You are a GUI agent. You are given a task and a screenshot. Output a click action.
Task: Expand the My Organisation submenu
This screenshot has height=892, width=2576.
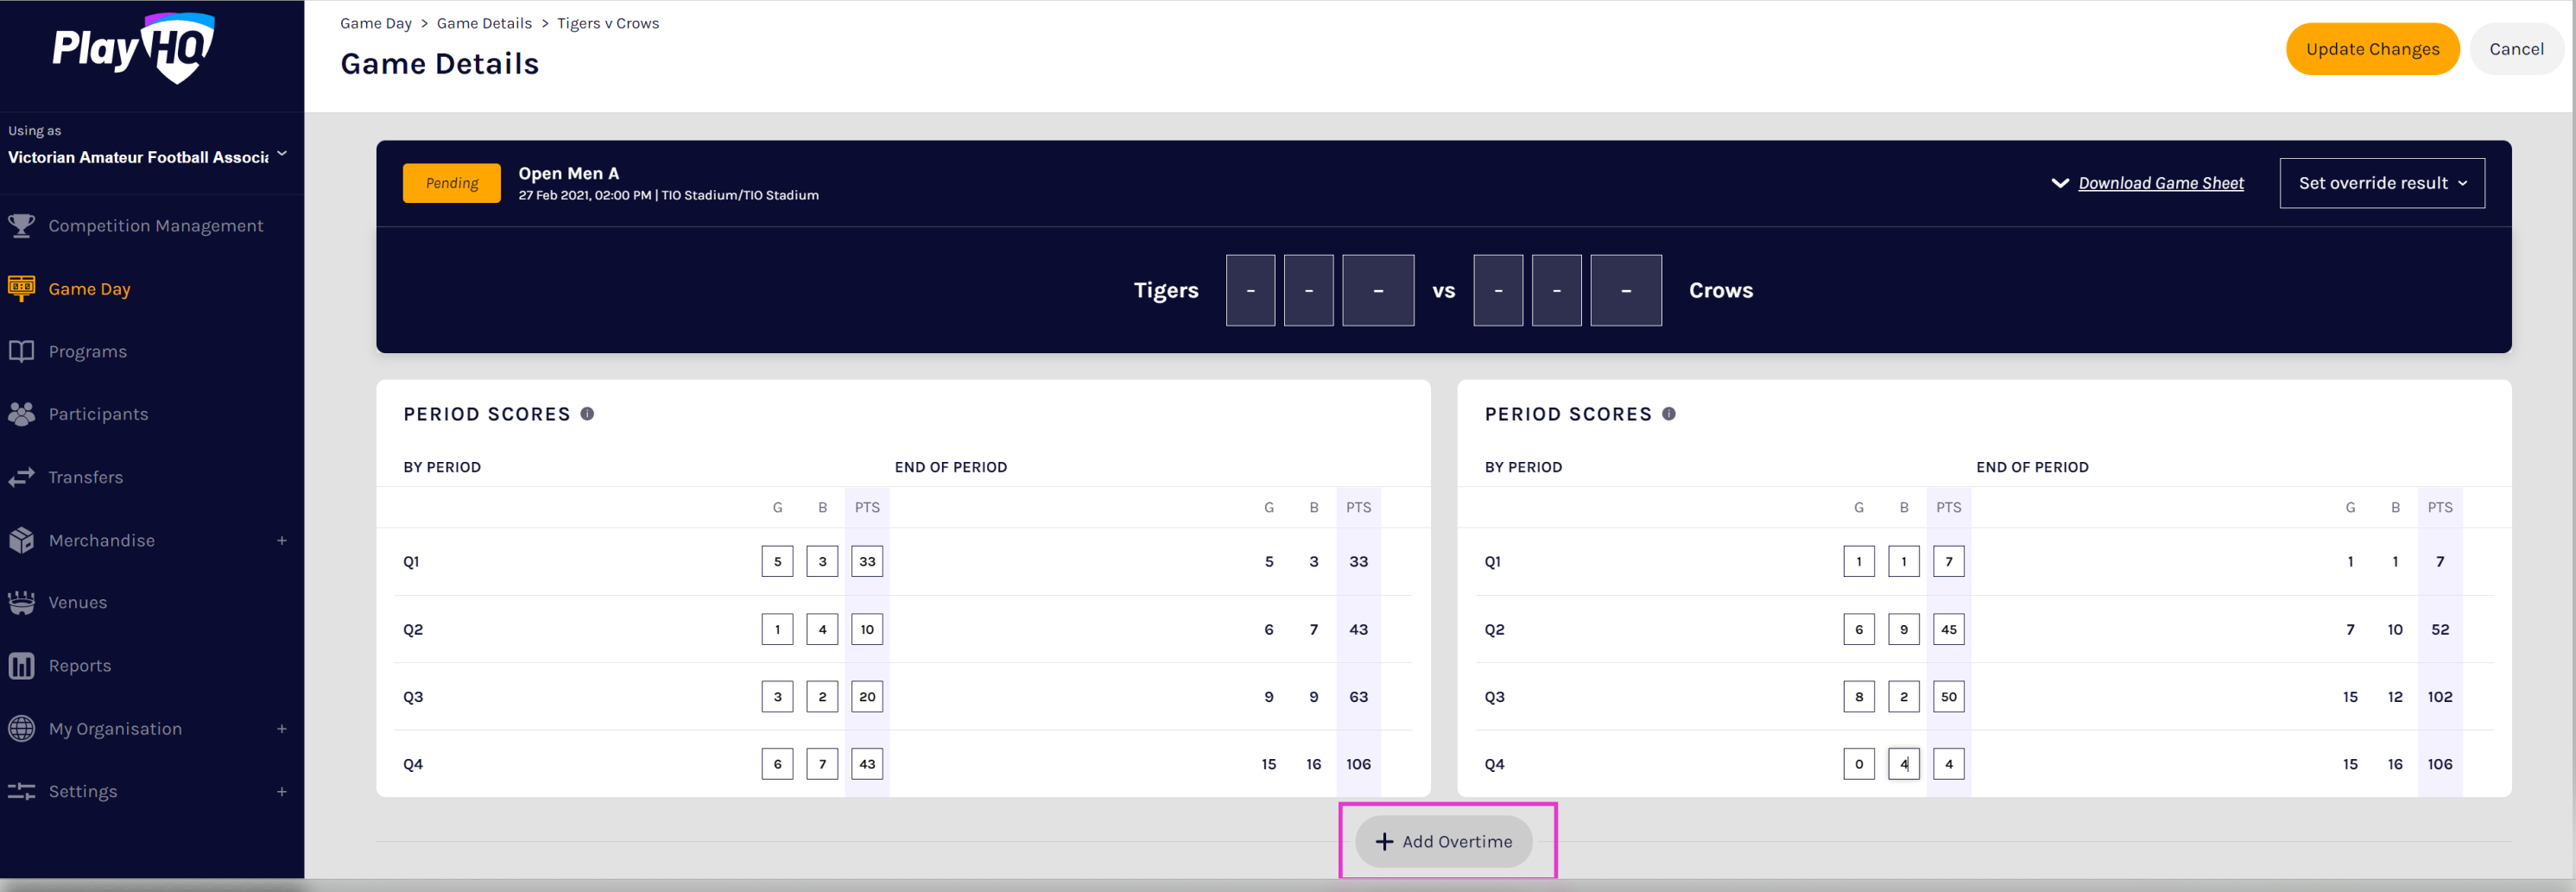click(x=281, y=728)
